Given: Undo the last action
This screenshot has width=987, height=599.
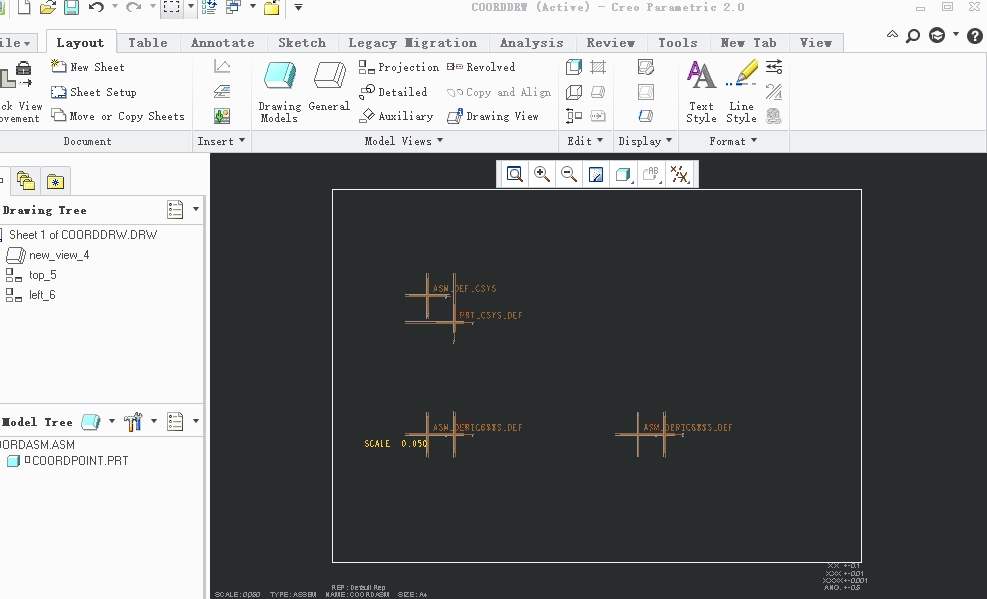Looking at the screenshot, I should (x=96, y=7).
